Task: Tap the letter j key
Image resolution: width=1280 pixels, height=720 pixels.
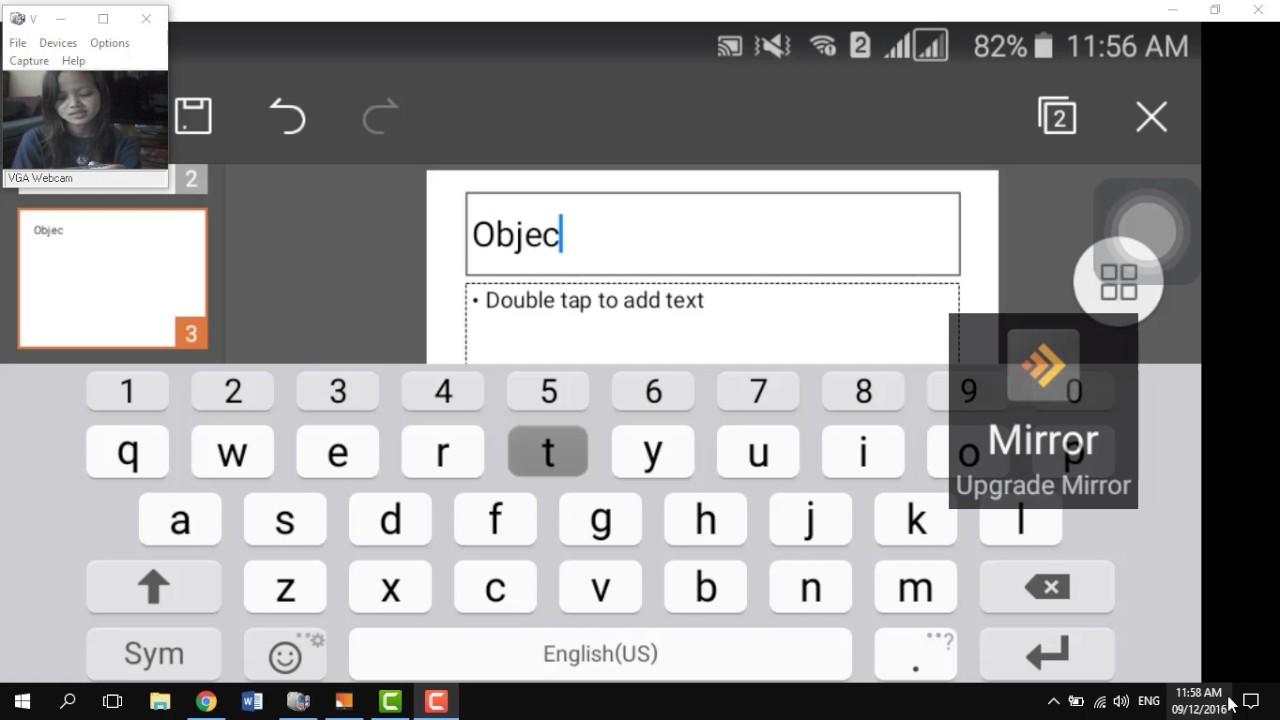Action: click(810, 520)
